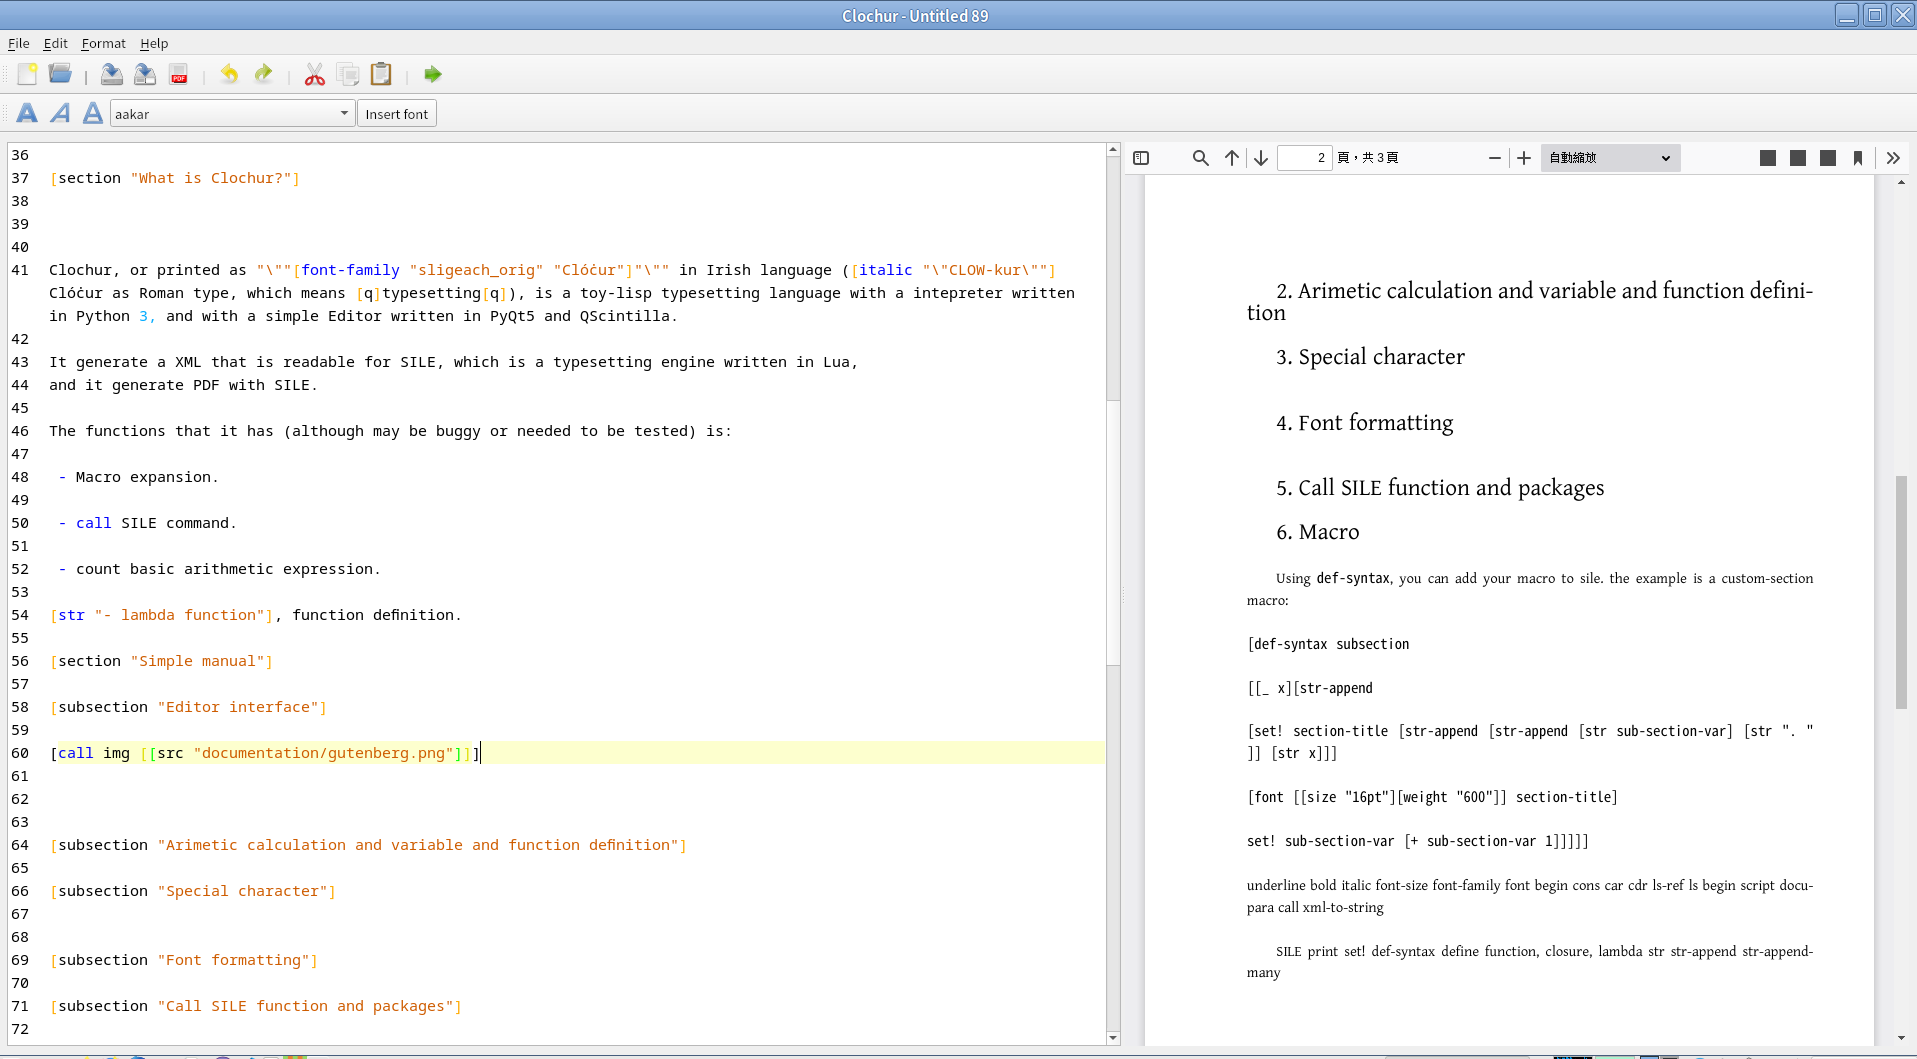Image resolution: width=1917 pixels, height=1059 pixels.
Task: Click the PDF viewer vertical scrollbar thumb
Action: point(1901,592)
